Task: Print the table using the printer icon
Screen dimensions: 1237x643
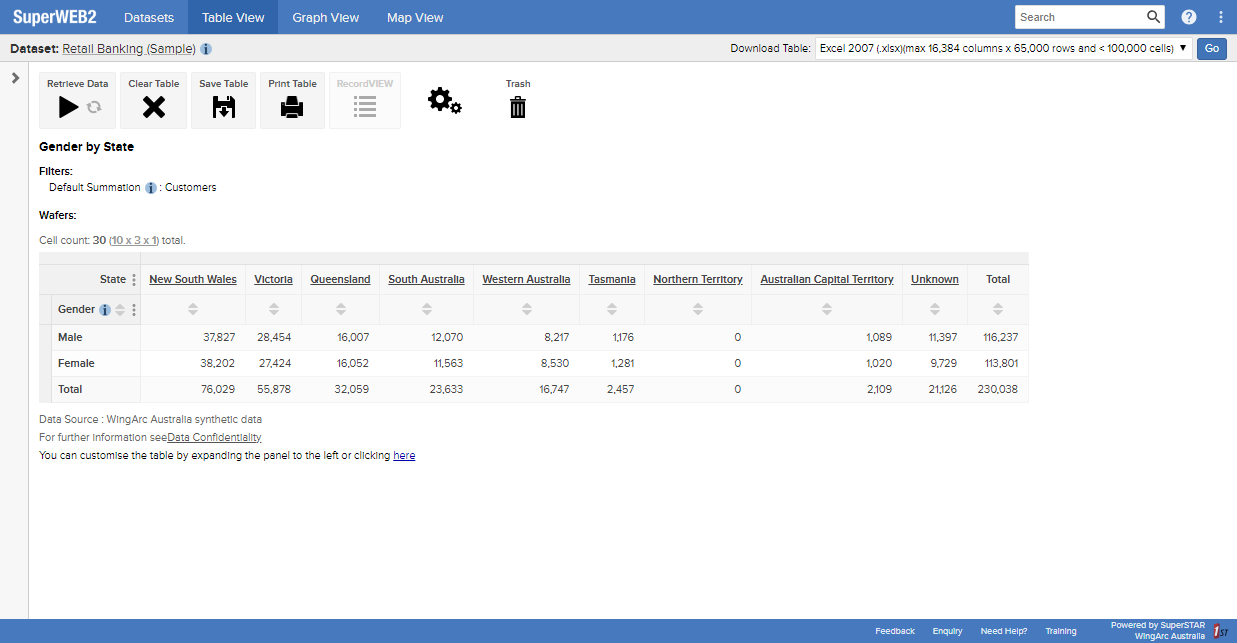Action: tap(292, 106)
